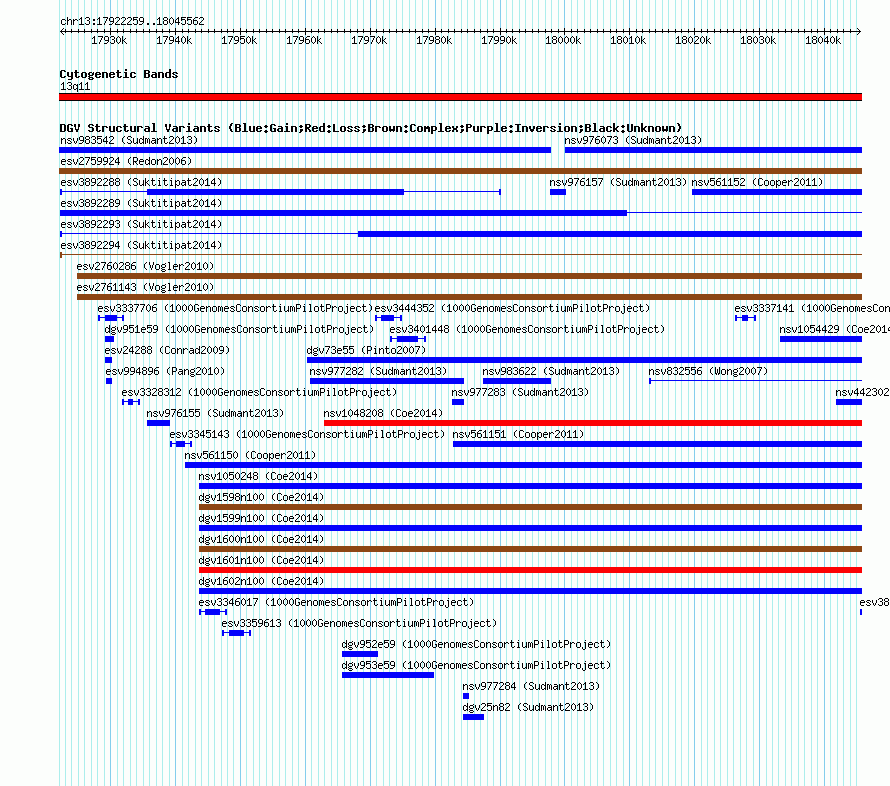Select nsv976155 (Sudmant2013) label
890x786 pixels.
pos(215,413)
